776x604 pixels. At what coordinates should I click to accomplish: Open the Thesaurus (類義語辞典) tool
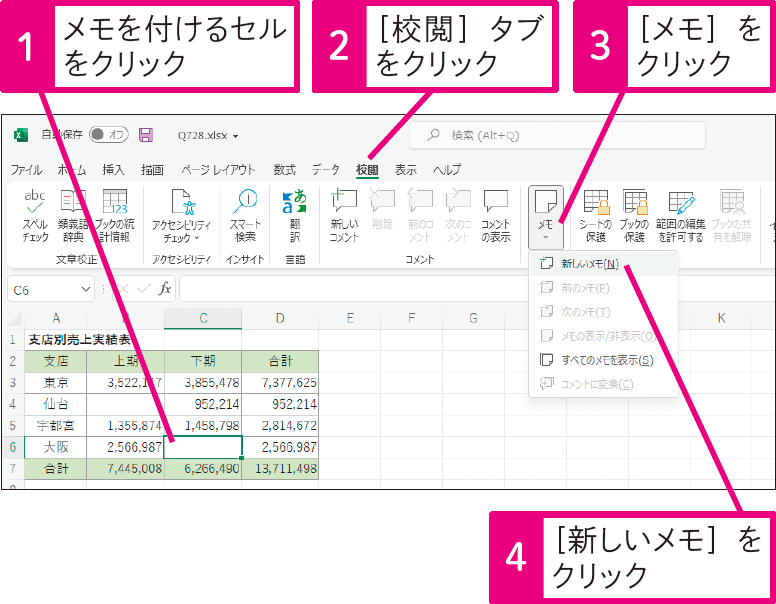point(72,215)
